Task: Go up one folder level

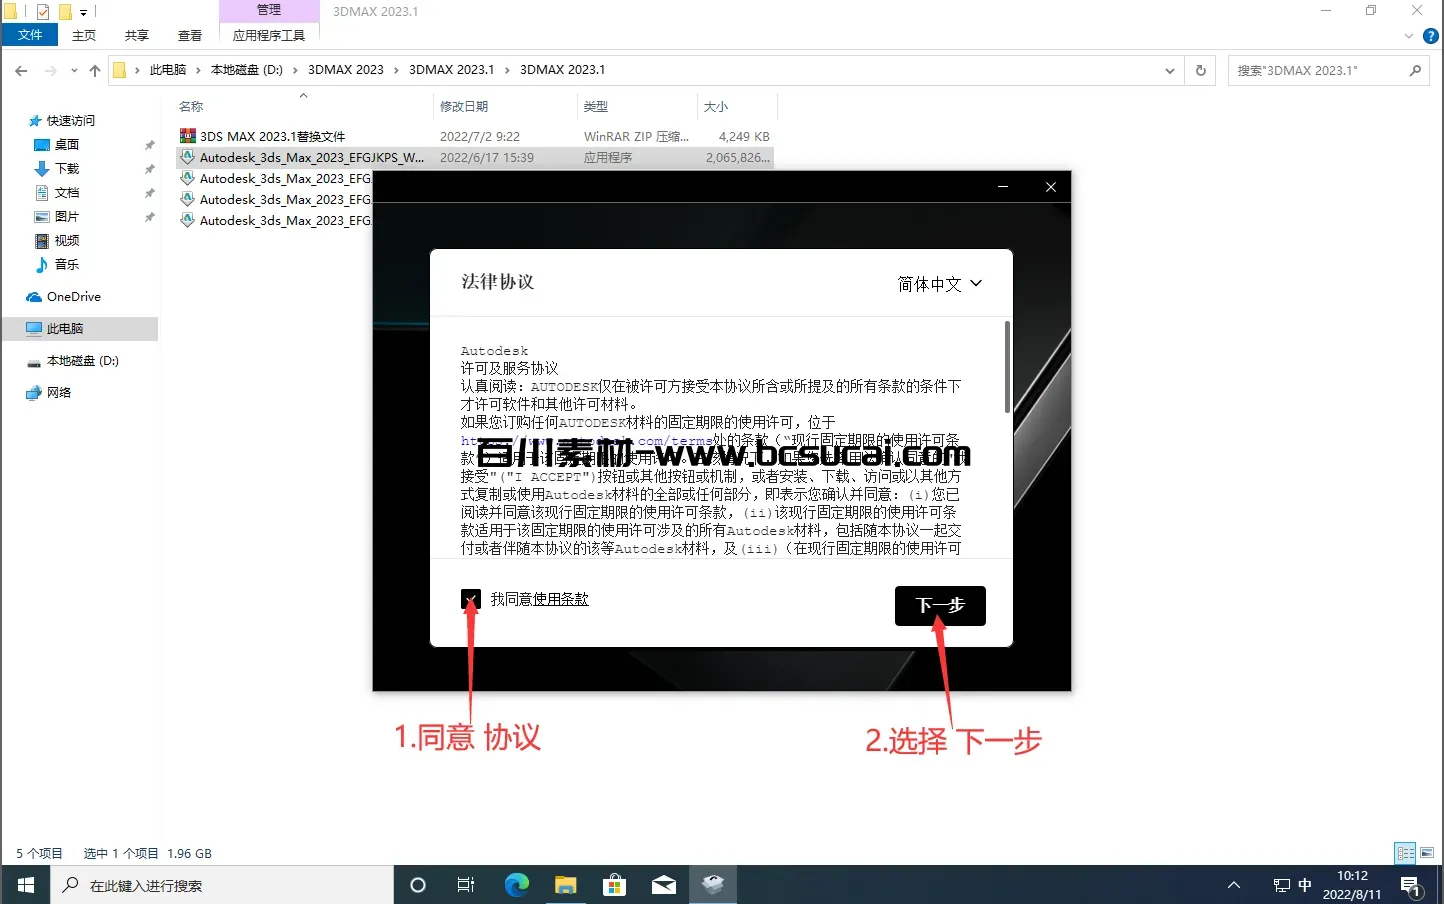Action: [95, 70]
